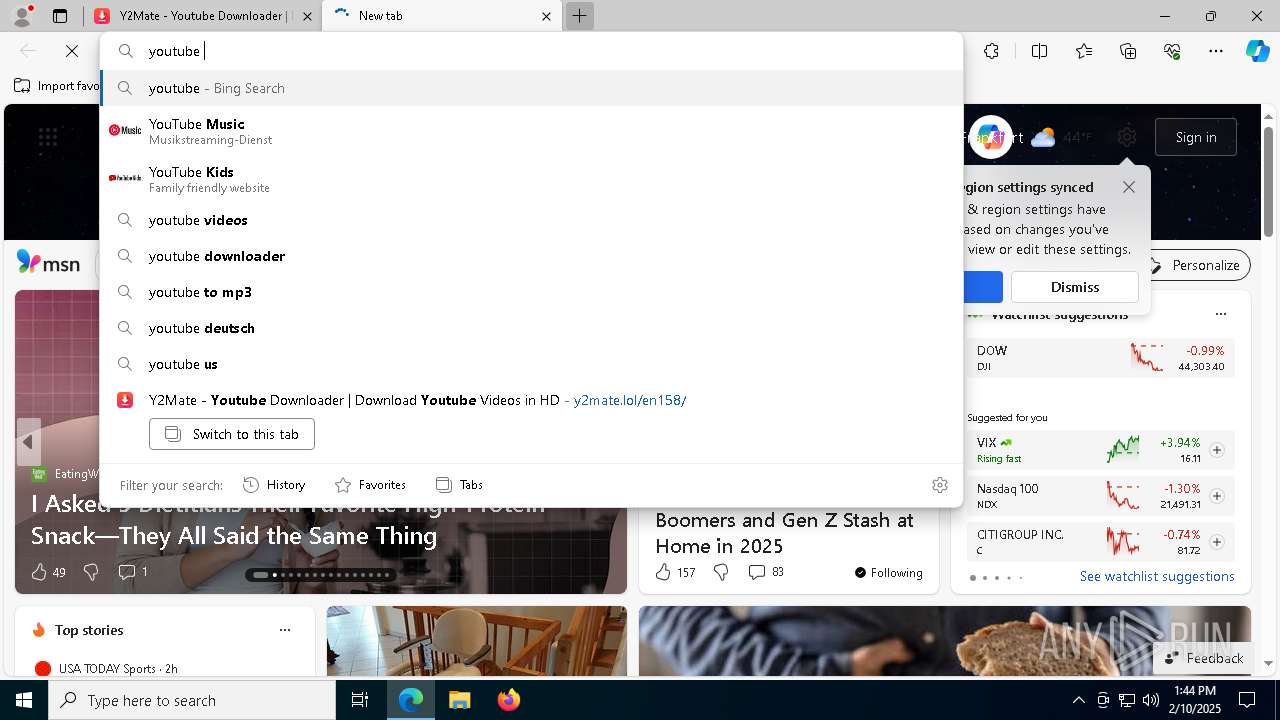Add Nasdaq 100 to the watchlist
This screenshot has height=720, width=1280.
1217,496
